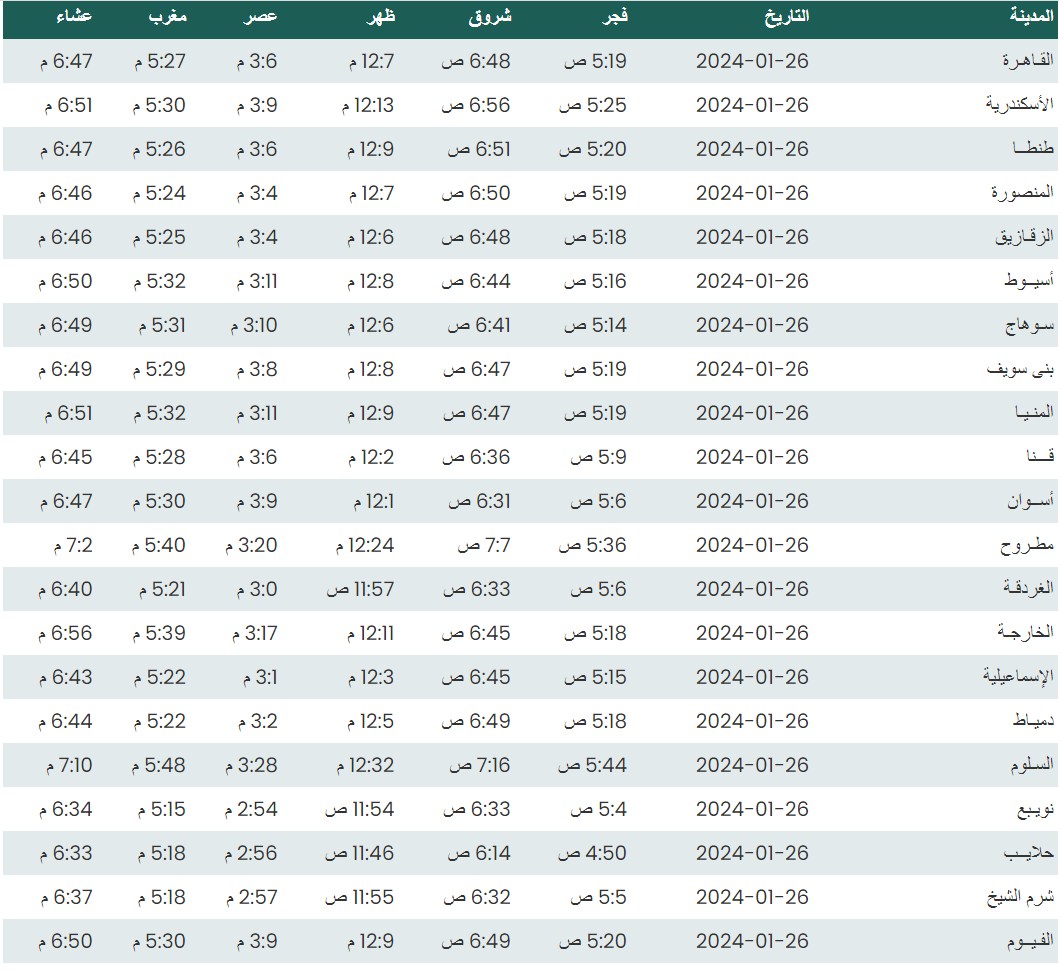Screen dimensions: 1059x970
Task: Click the 7:7 ص sunrise time for مطروح
Action: point(484,545)
